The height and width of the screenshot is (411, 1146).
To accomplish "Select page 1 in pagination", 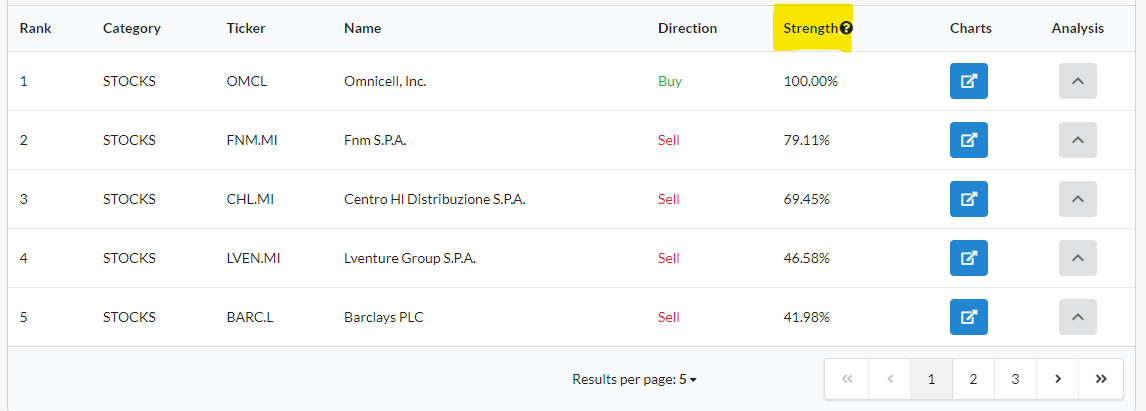I will coord(931,379).
